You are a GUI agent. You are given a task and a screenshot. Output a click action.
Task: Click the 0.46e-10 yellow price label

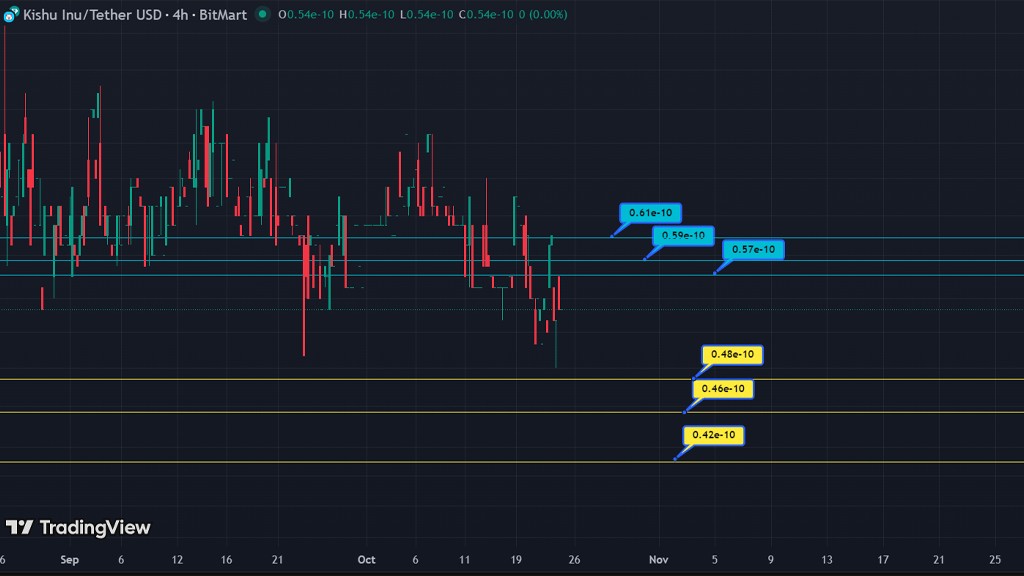[723, 388]
